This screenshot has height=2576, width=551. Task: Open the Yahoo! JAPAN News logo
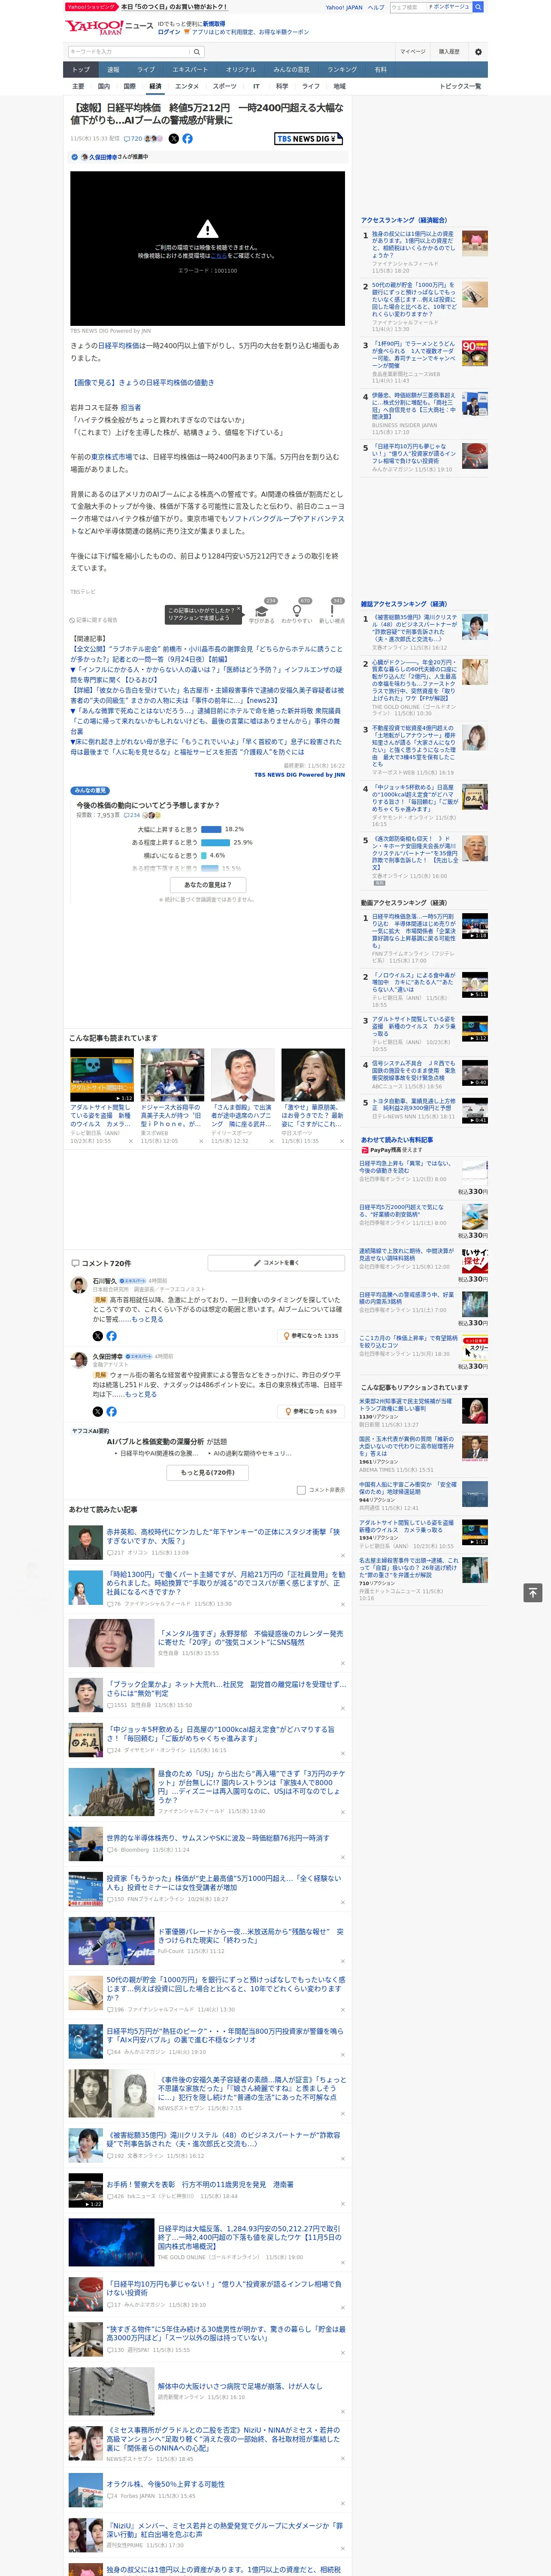click(x=109, y=27)
